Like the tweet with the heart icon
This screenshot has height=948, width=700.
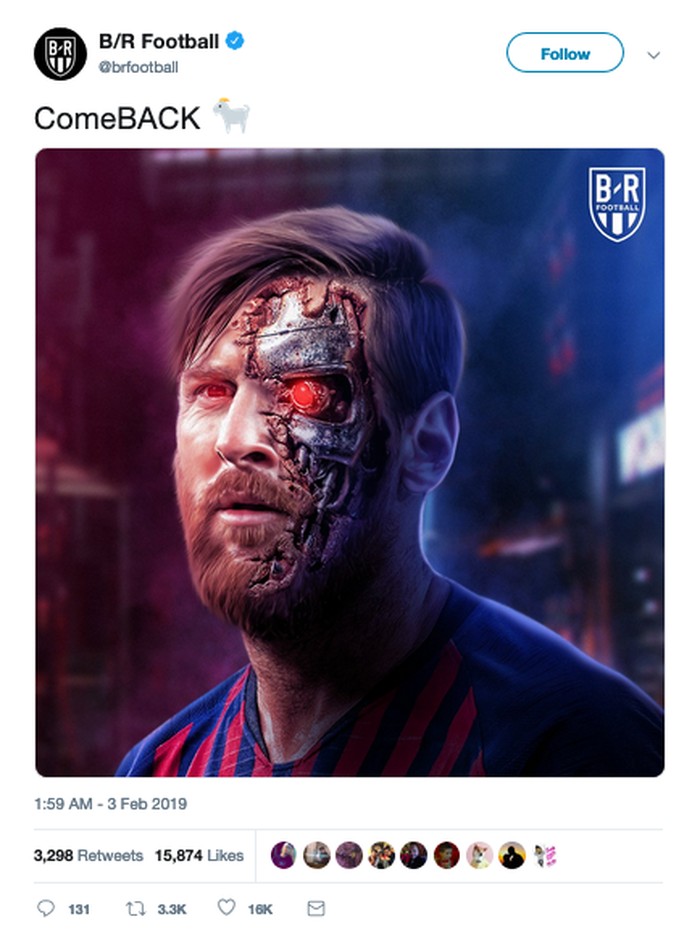pyautogui.click(x=226, y=908)
